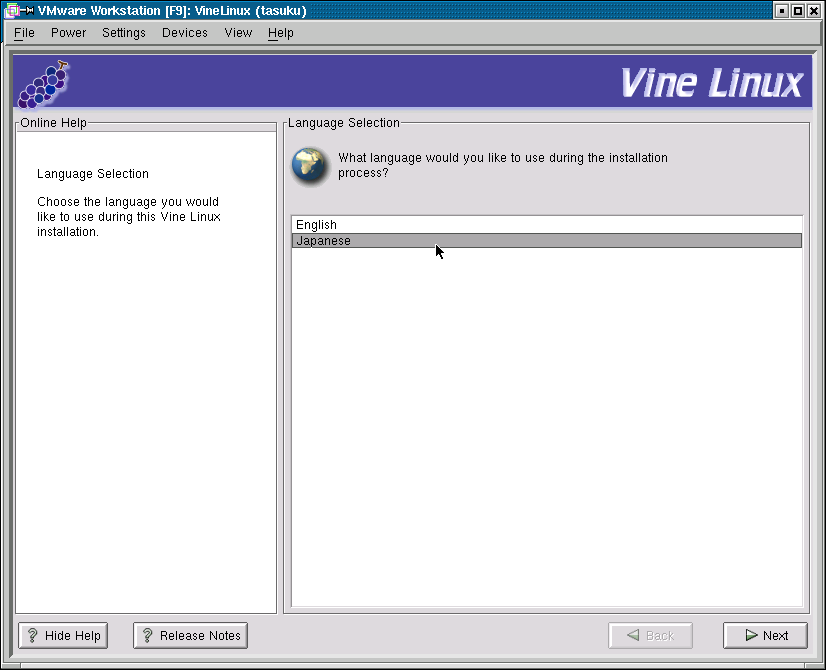826x670 pixels.
Task: Open the Help menu in menu bar
Action: (281, 33)
